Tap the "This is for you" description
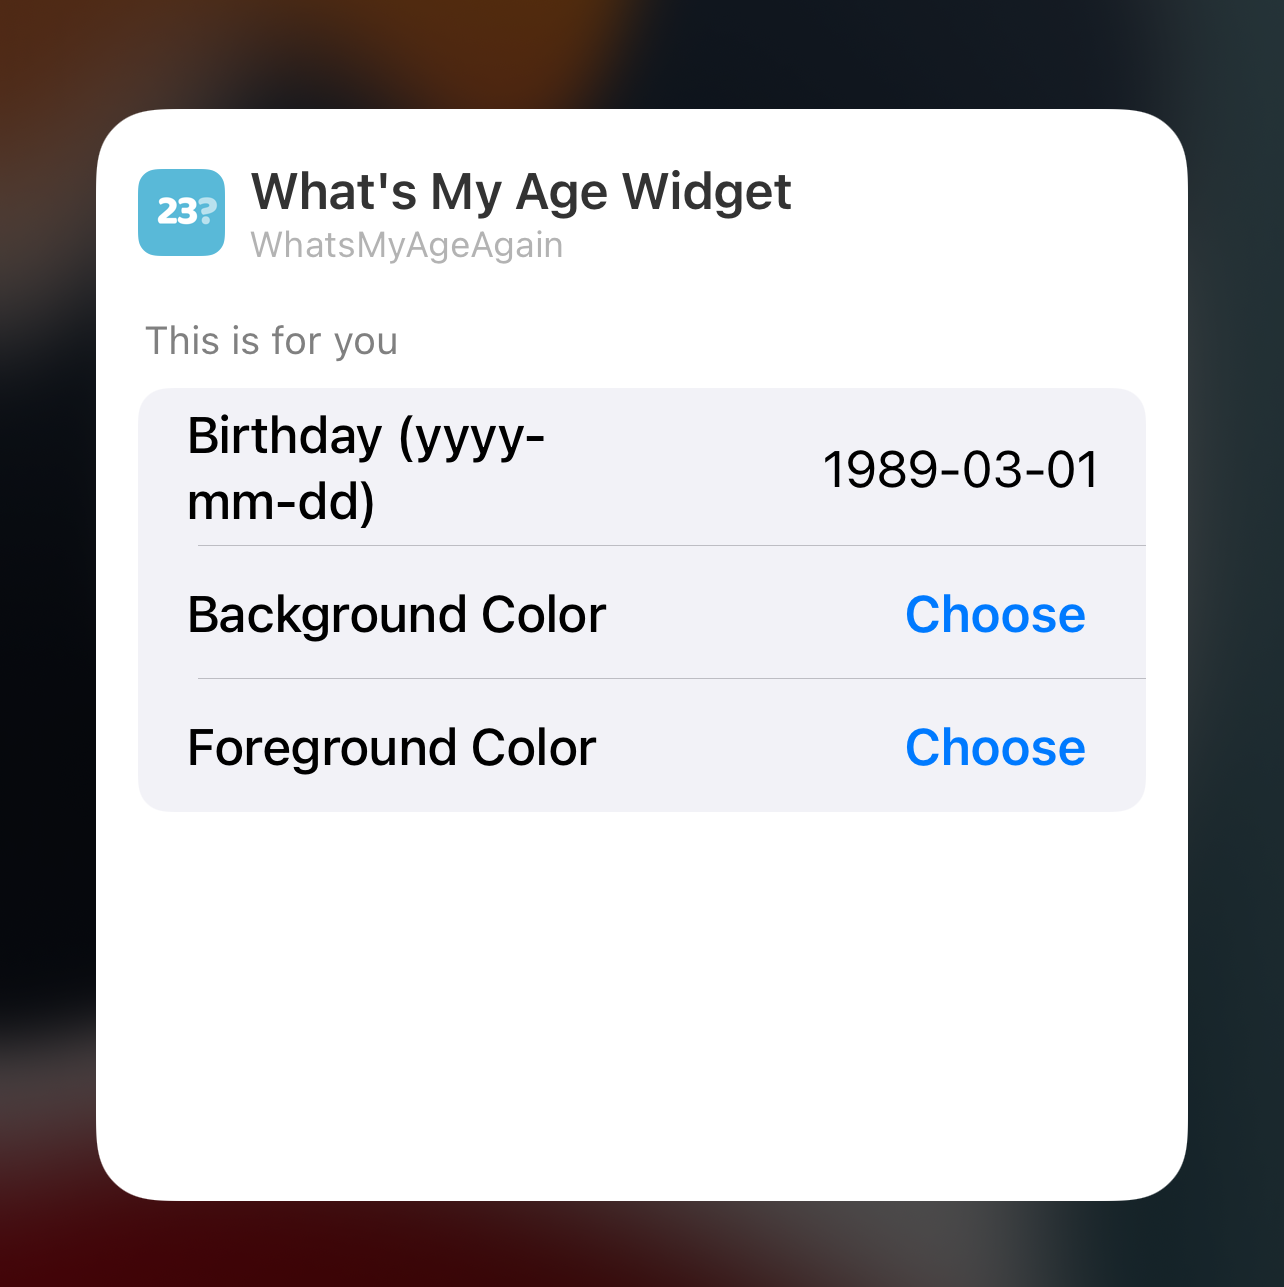 tap(272, 341)
